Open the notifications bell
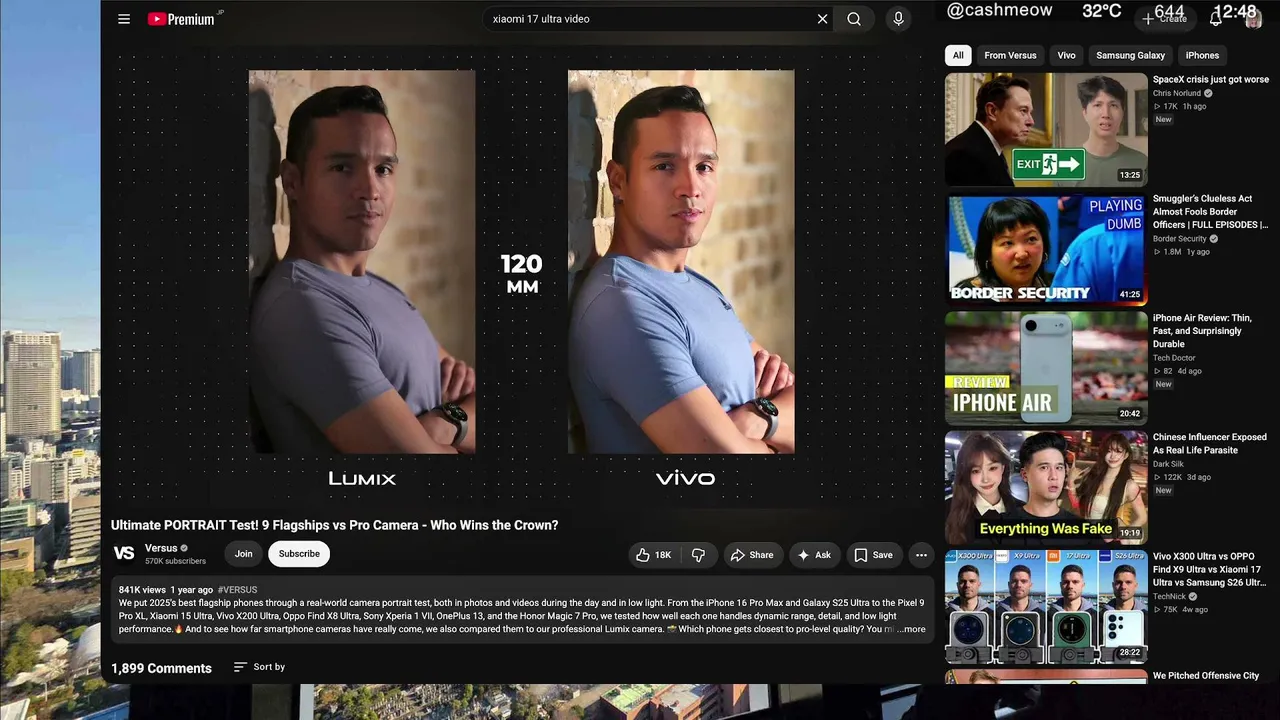This screenshot has width=1280, height=720. pyautogui.click(x=1216, y=18)
